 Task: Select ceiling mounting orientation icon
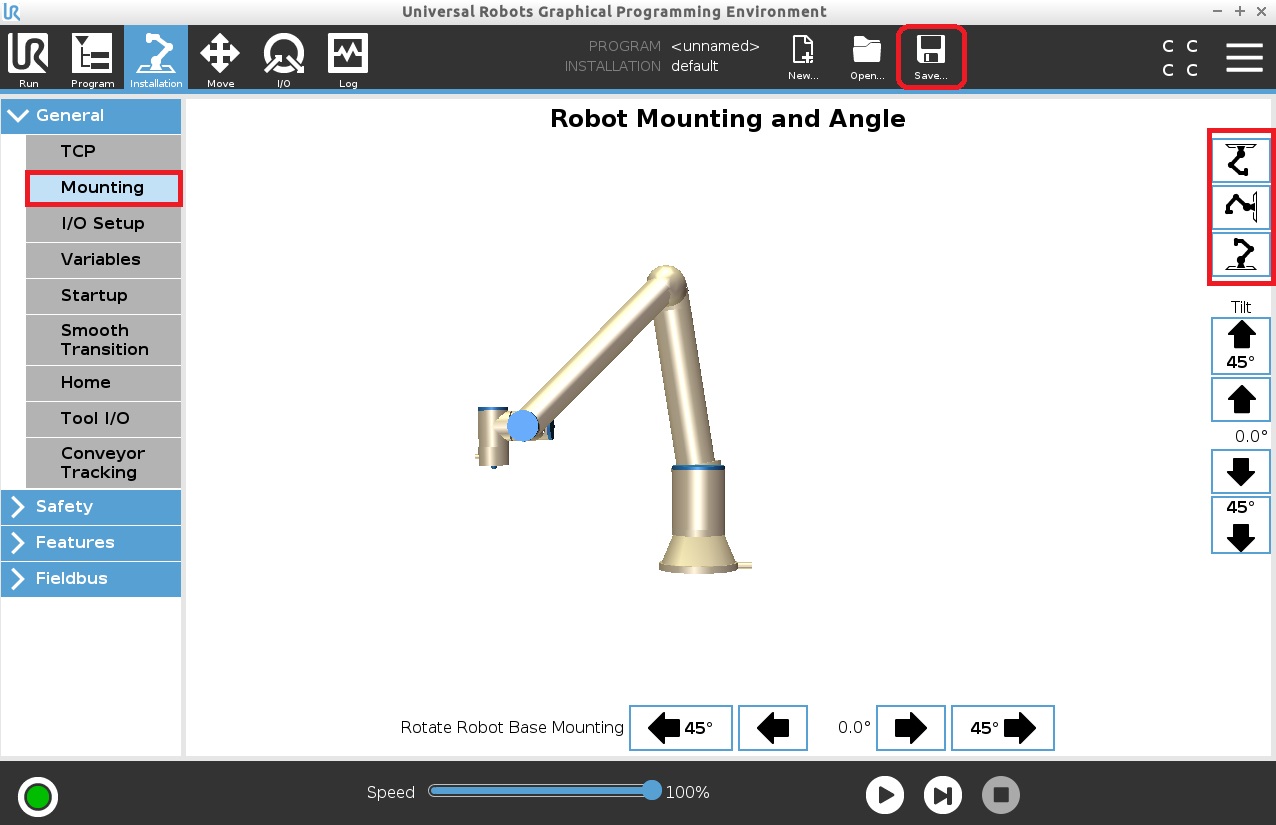tap(1241, 160)
